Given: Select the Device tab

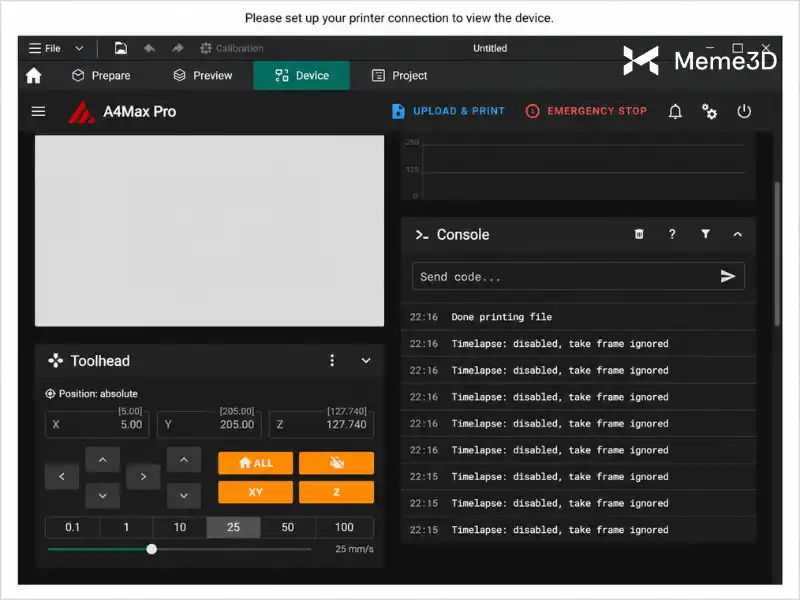Looking at the screenshot, I should (302, 76).
